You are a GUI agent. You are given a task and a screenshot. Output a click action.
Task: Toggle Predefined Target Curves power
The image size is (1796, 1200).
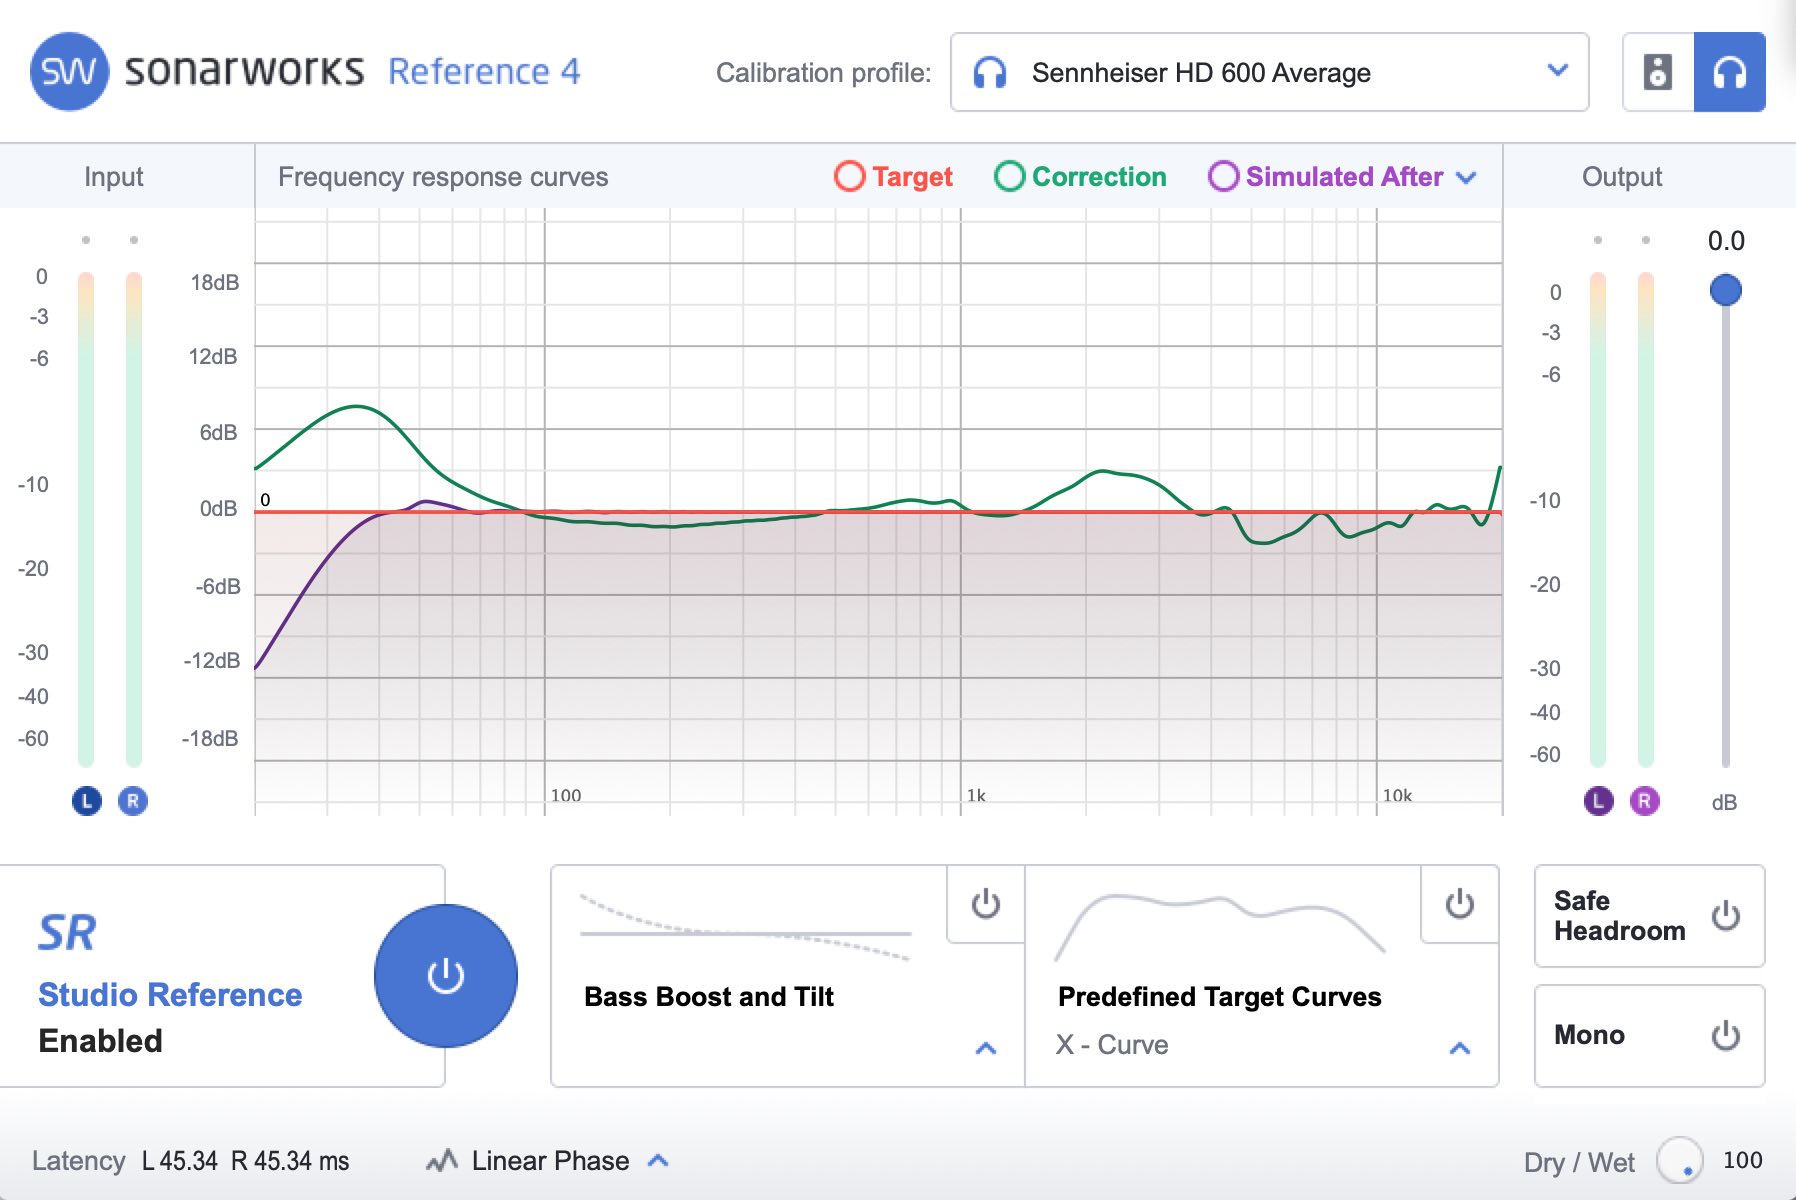(1459, 904)
